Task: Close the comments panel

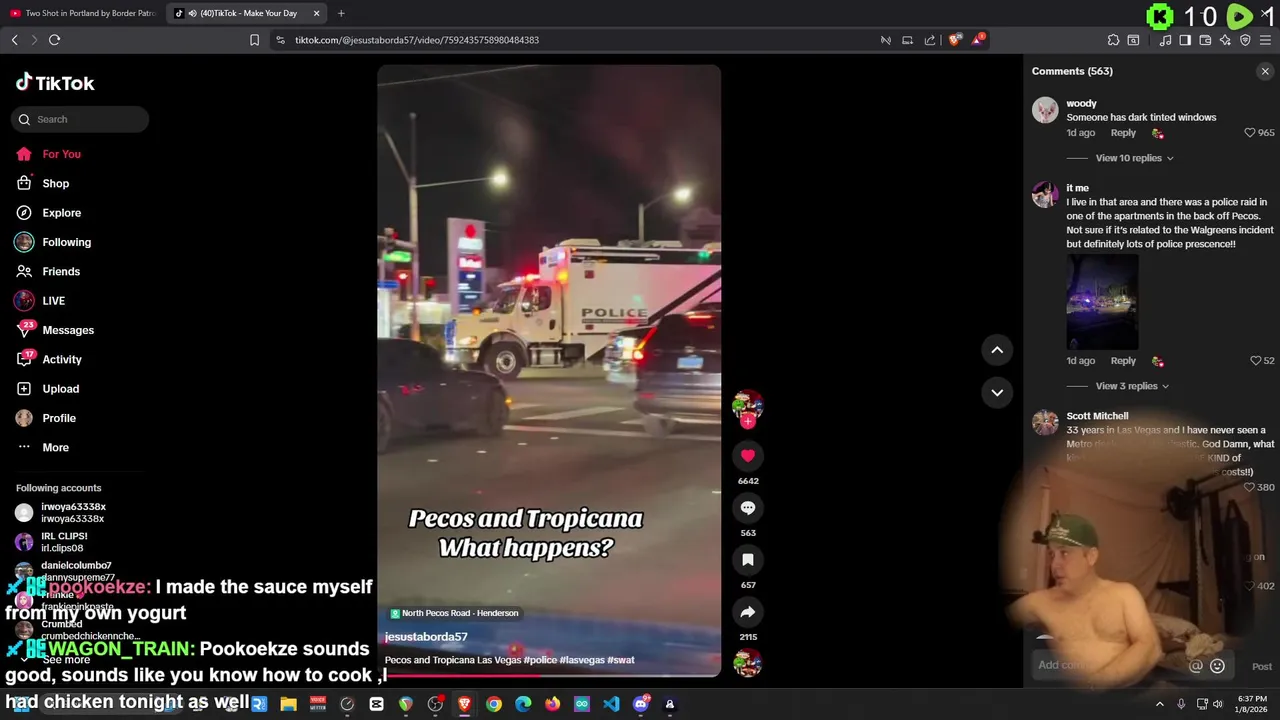Action: [x=1265, y=71]
